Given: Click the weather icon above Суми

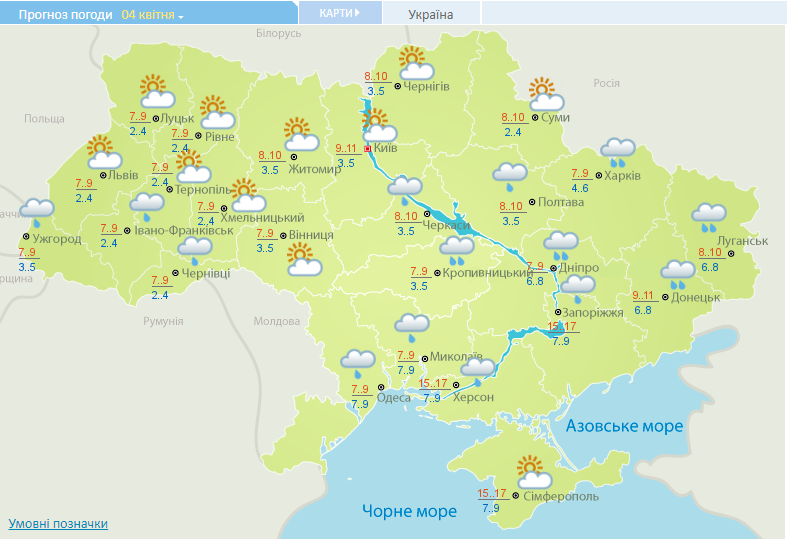Looking at the screenshot, I should tap(545, 94).
